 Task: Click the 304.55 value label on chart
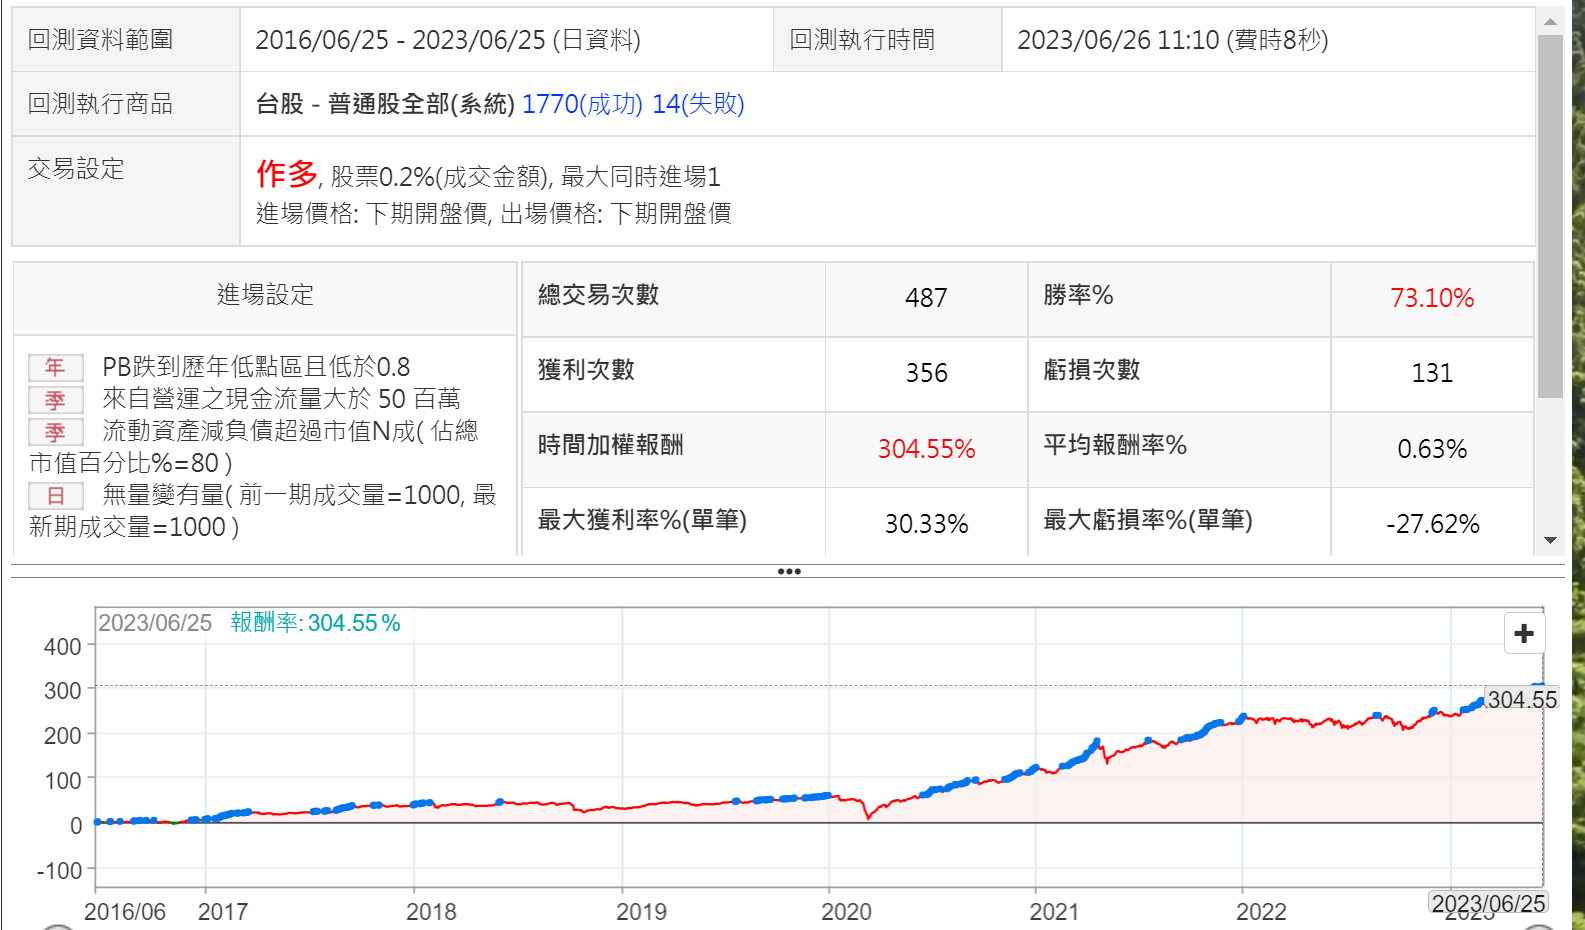point(1521,700)
